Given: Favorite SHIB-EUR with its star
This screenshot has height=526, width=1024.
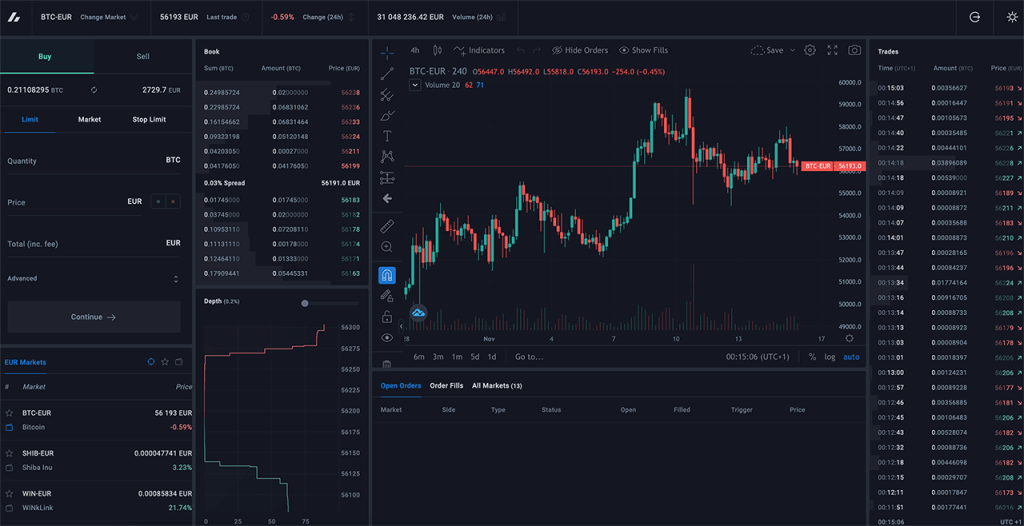Looking at the screenshot, I should [x=9, y=453].
